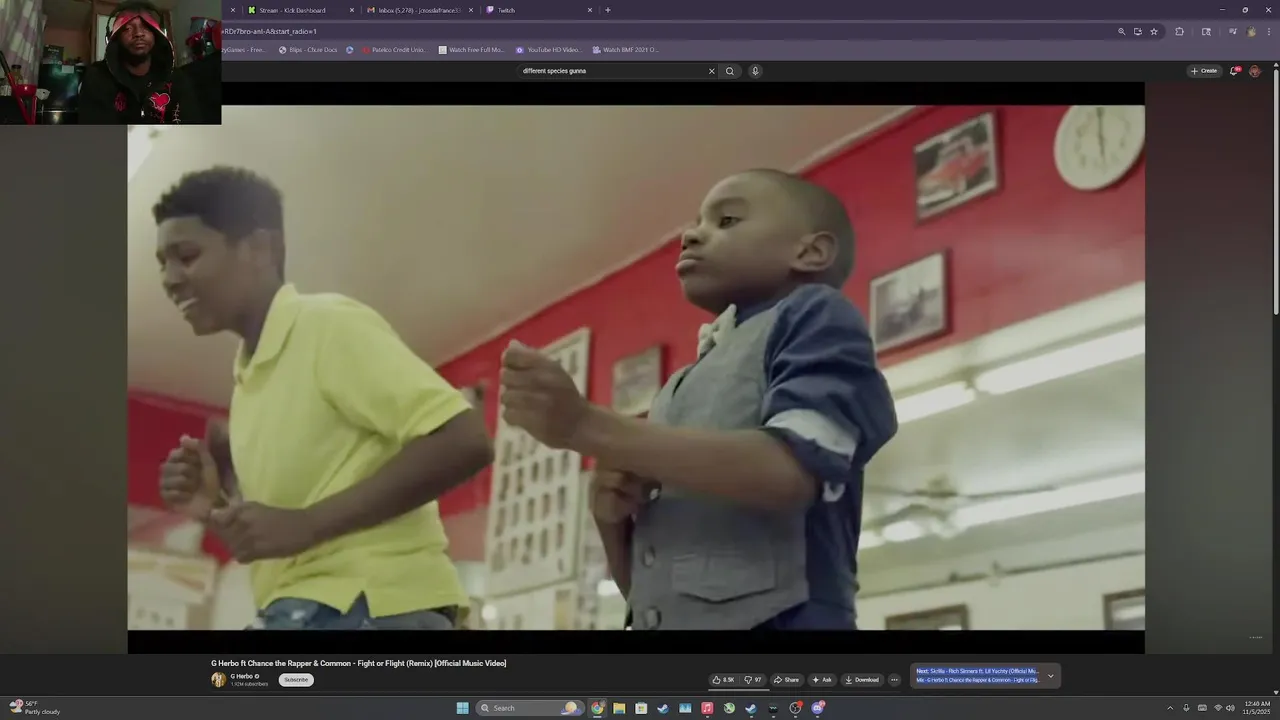Image resolution: width=1280 pixels, height=720 pixels.
Task: Open the YouTube account avatar menu
Action: point(1255,71)
